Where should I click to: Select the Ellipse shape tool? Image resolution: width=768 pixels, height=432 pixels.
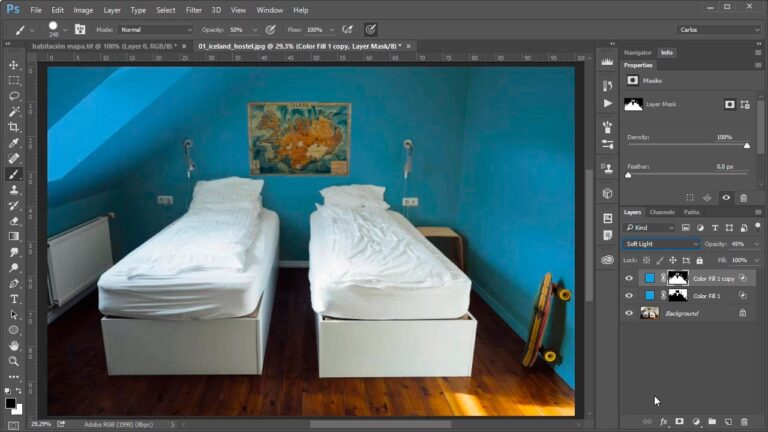14,330
